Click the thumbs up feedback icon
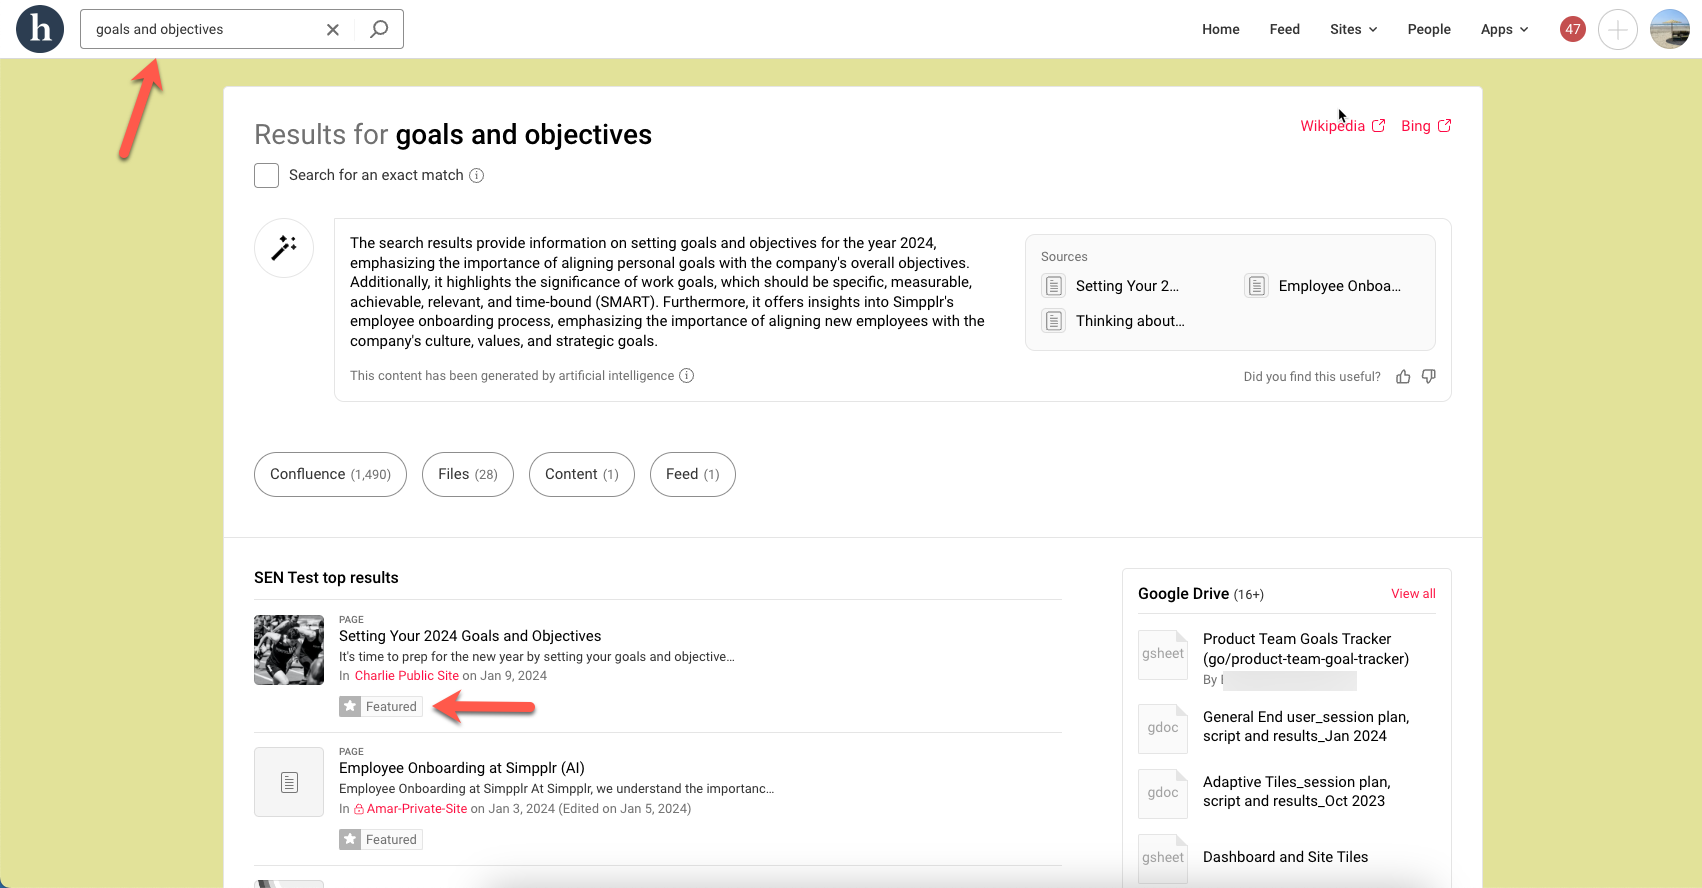This screenshot has width=1702, height=888. [x=1403, y=377]
